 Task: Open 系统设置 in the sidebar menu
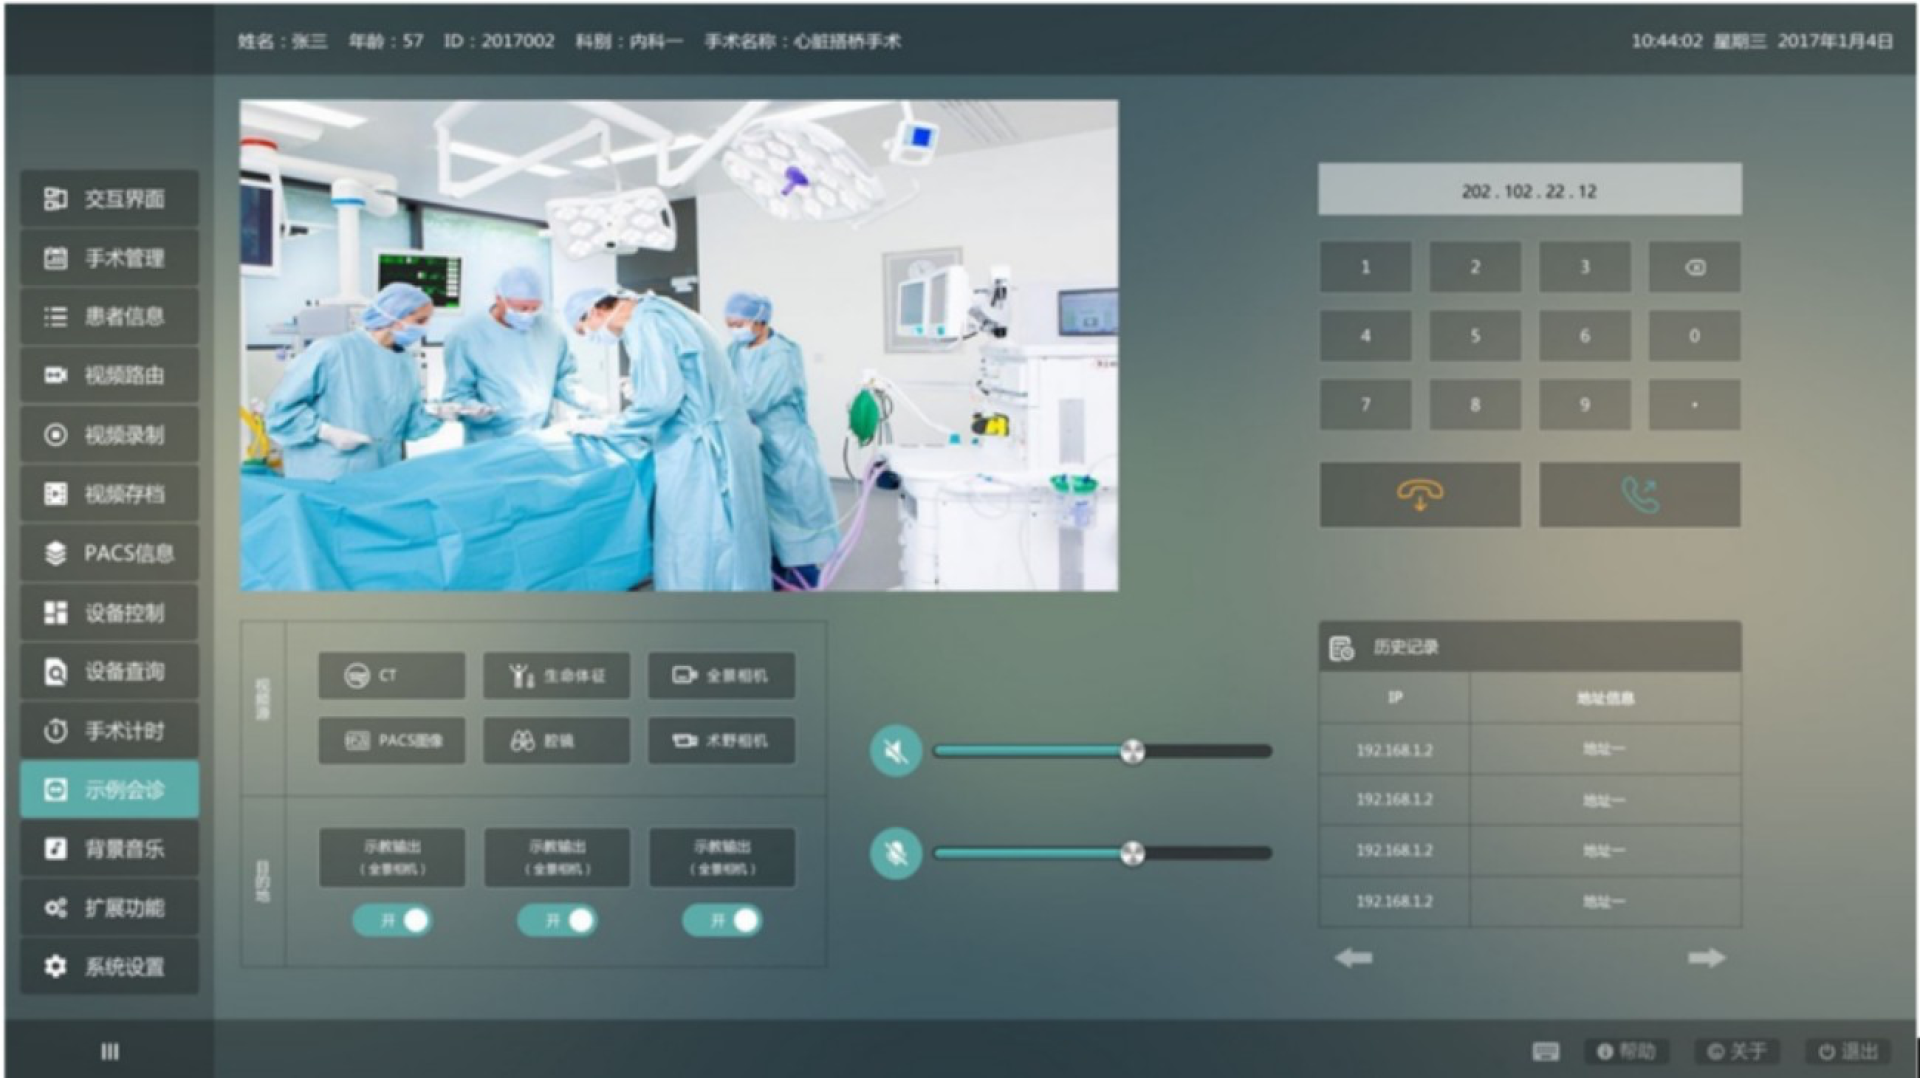(109, 967)
